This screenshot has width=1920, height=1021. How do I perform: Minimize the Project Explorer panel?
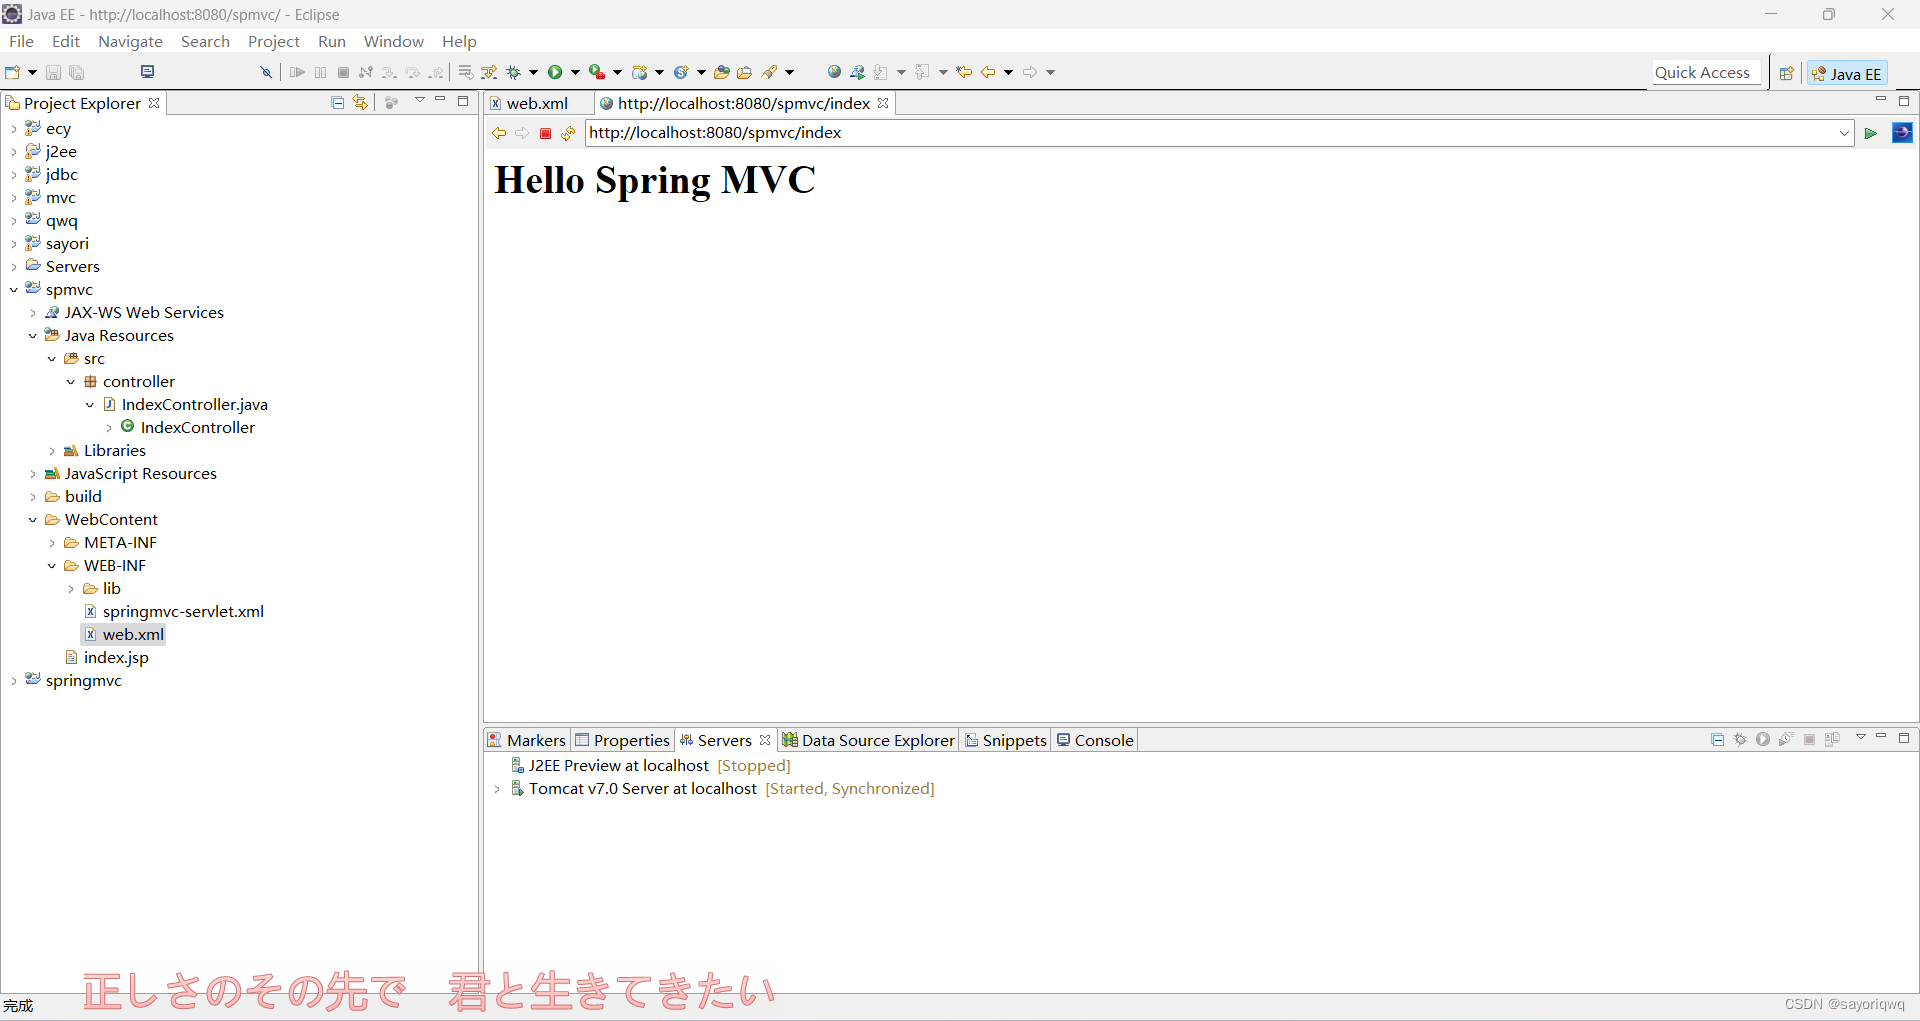coord(440,101)
